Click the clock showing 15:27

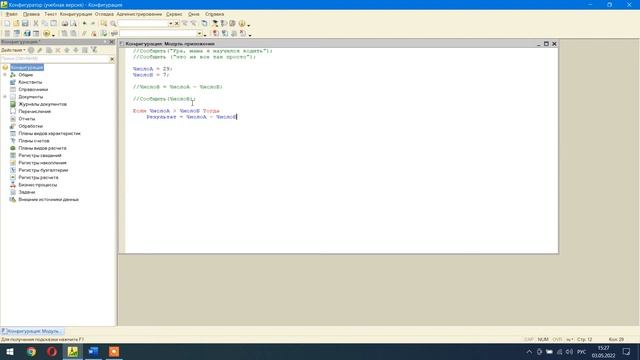point(603,348)
